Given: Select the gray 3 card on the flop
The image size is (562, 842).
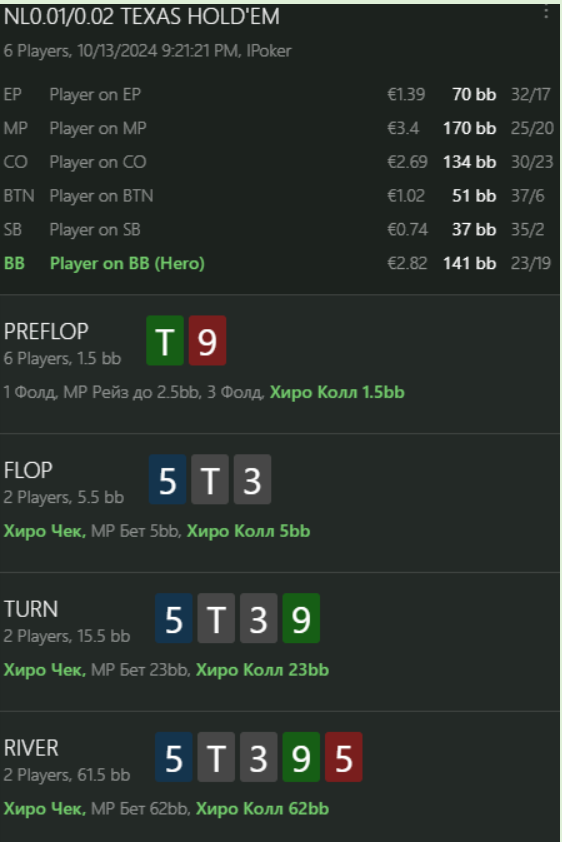Looking at the screenshot, I should pos(252,480).
